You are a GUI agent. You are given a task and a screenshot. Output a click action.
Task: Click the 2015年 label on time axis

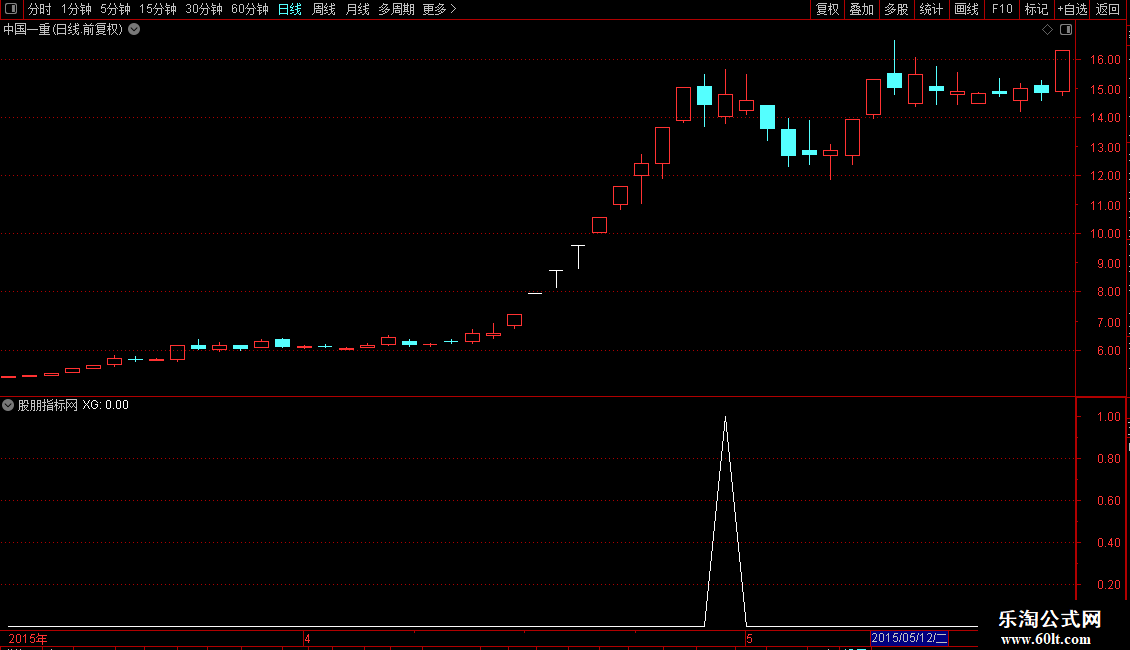[28, 638]
